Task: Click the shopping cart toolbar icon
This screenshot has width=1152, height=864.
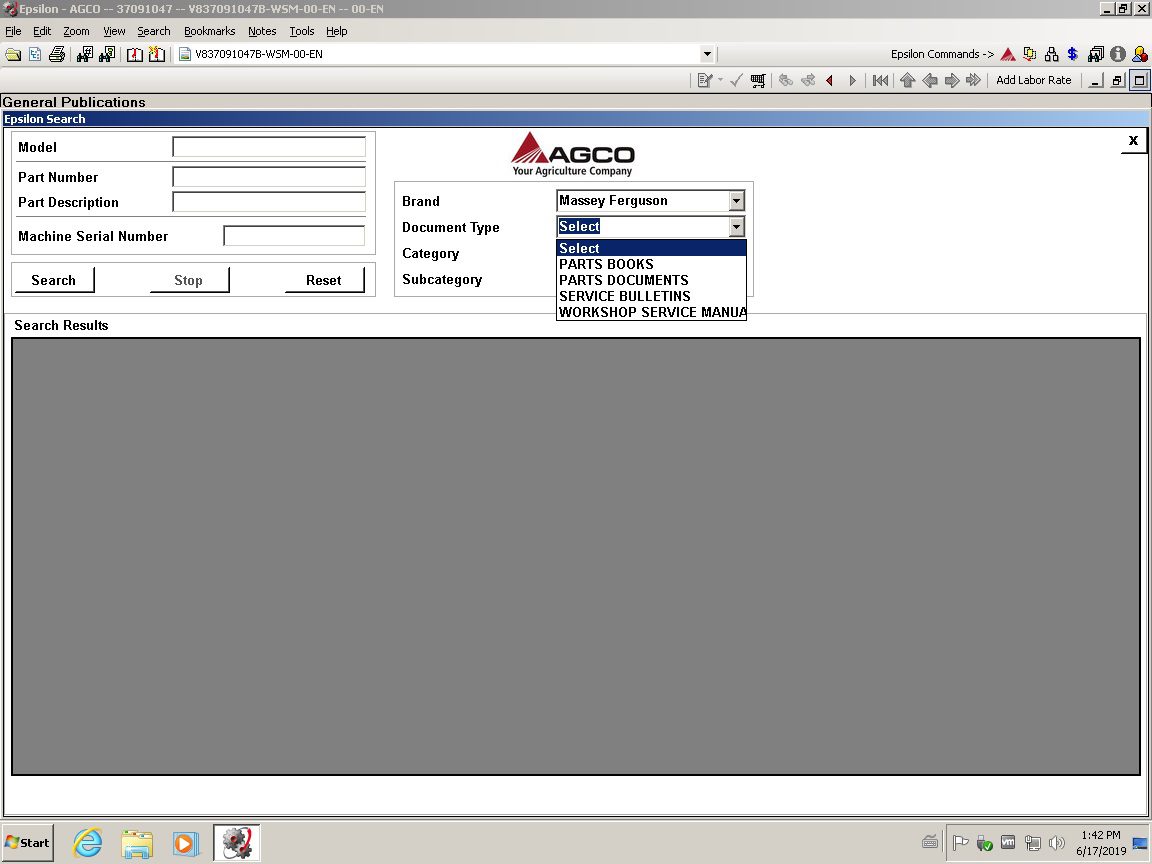Action: coord(757,80)
